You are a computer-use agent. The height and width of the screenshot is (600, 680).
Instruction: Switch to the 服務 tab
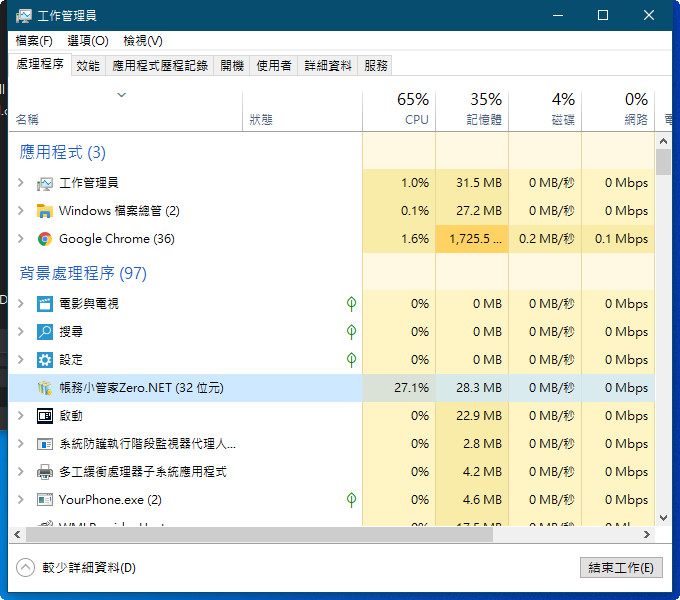point(376,65)
